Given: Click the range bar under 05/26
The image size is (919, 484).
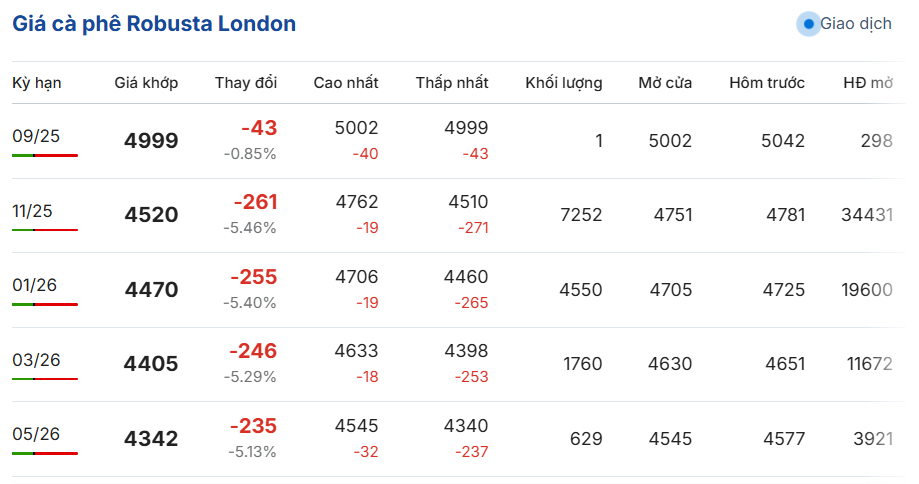Looking at the screenshot, I should (45, 454).
